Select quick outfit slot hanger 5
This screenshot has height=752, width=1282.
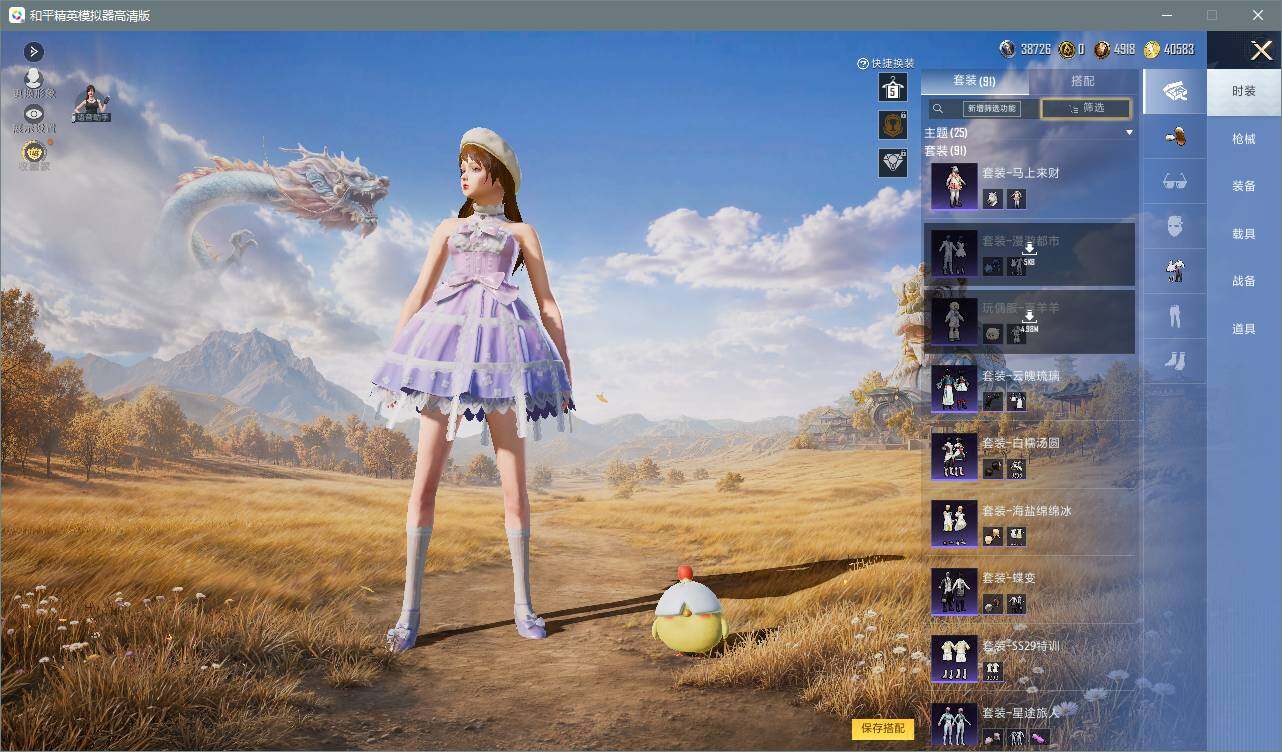click(x=892, y=88)
